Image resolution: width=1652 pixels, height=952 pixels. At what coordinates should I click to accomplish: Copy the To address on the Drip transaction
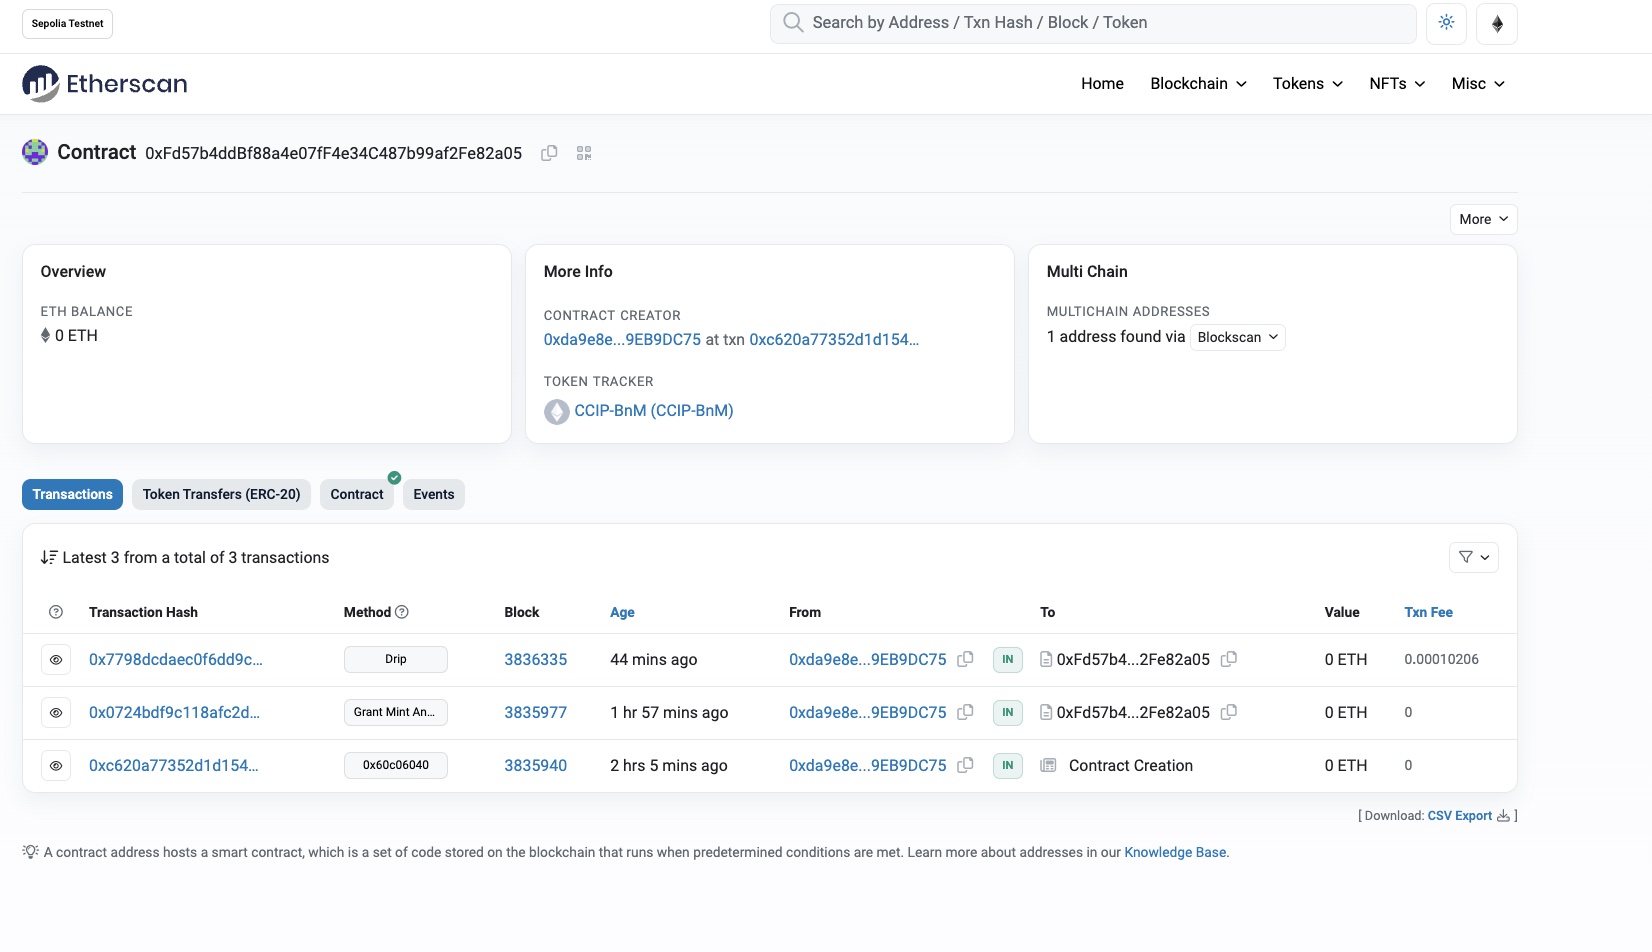point(1229,659)
